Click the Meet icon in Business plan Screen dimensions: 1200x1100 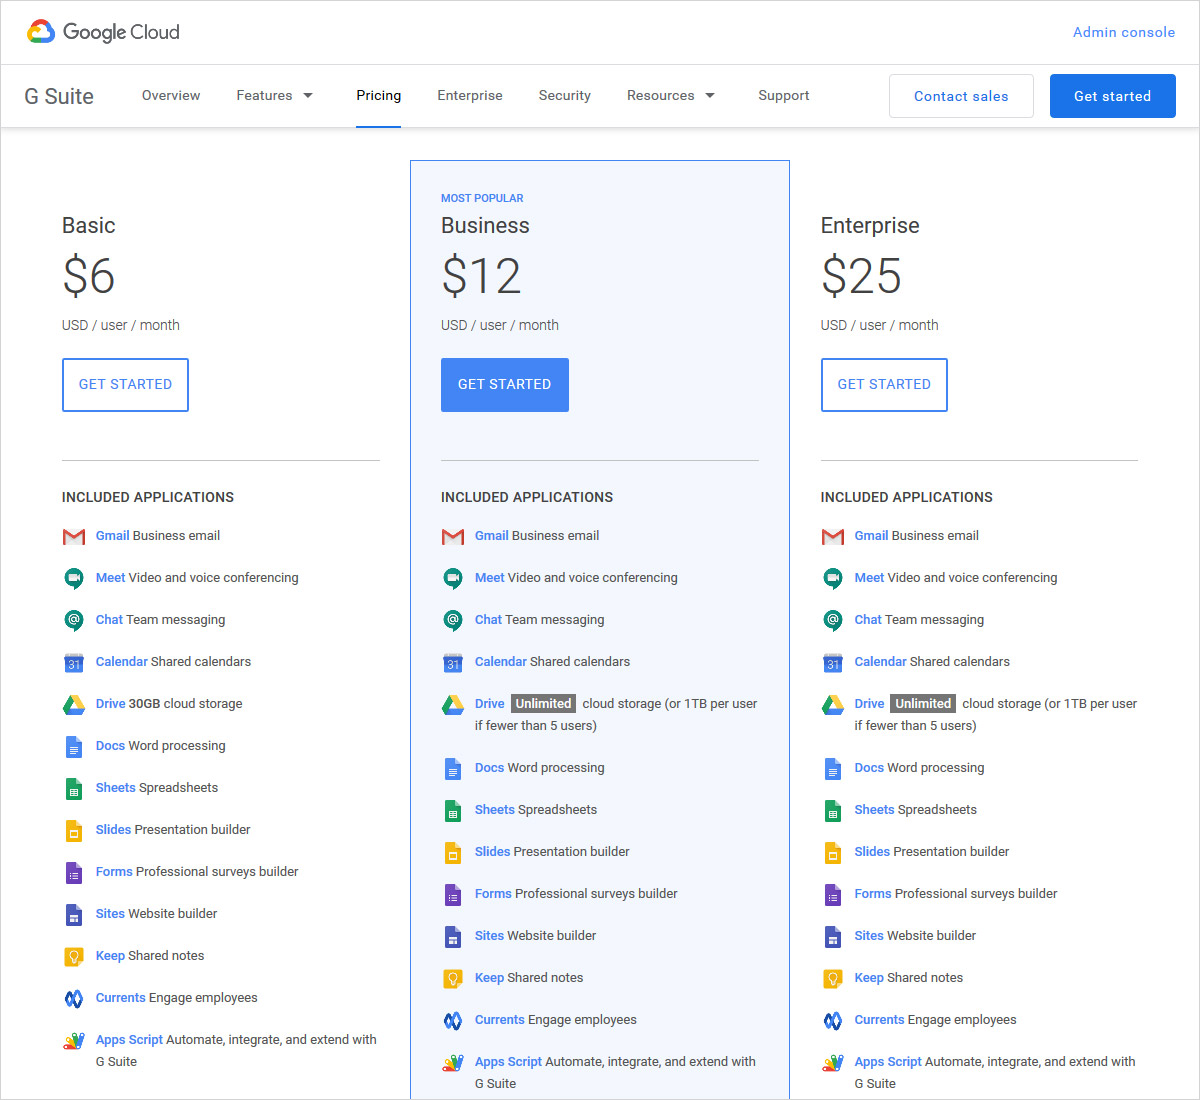pos(453,578)
